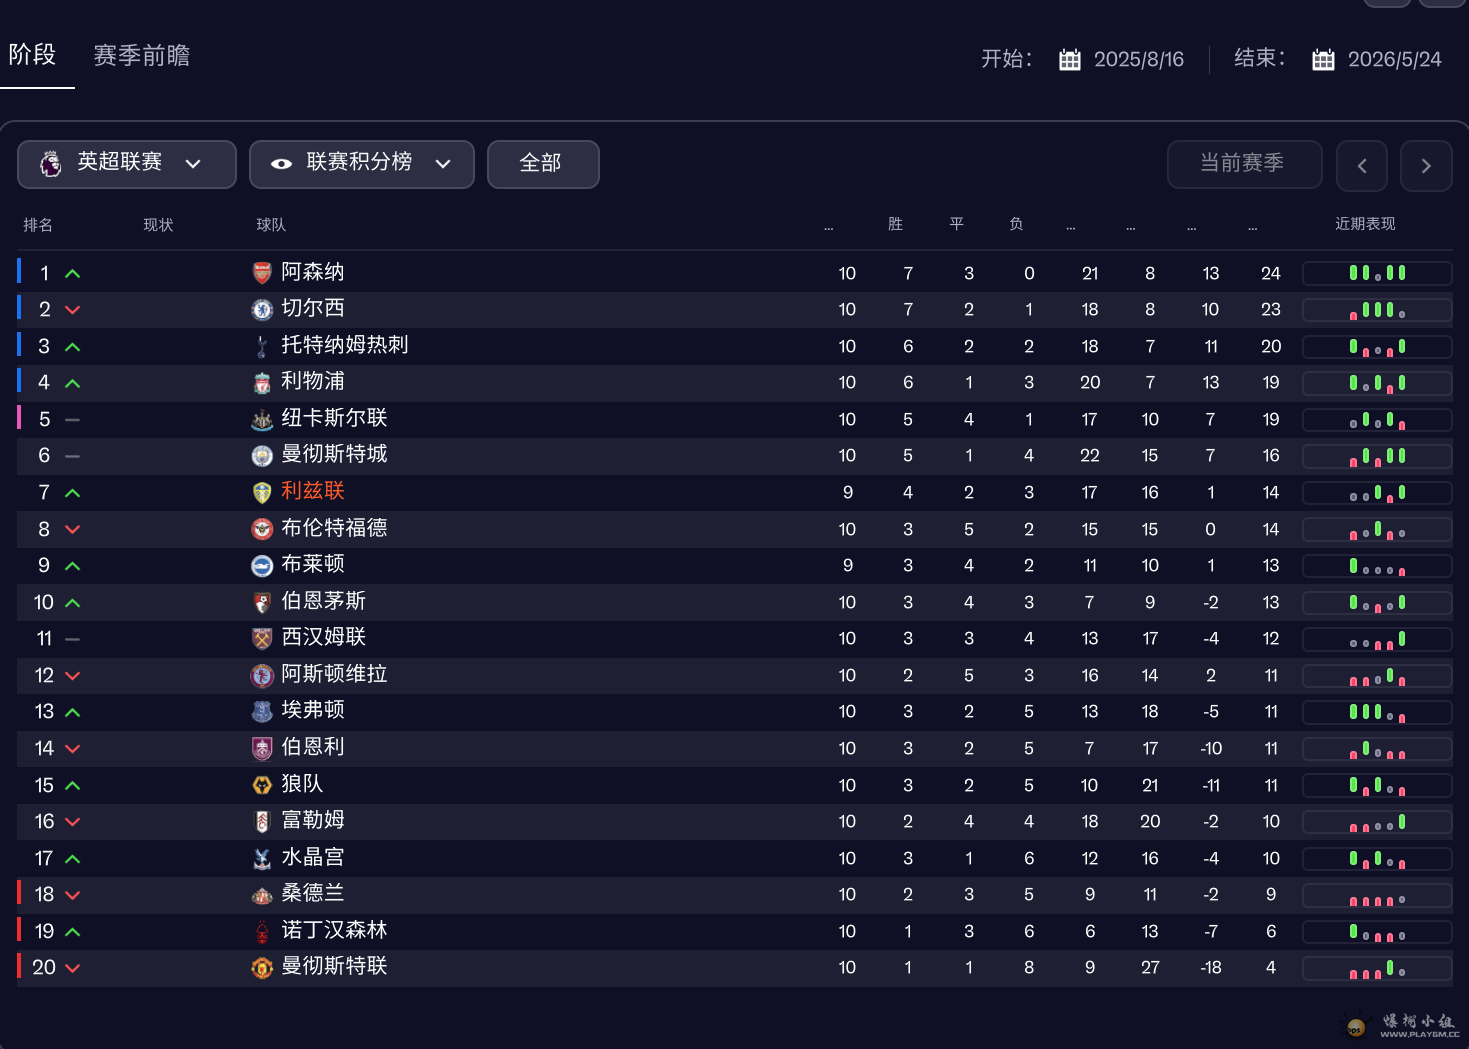This screenshot has height=1049, width=1469.
Task: Go to previous season with left chevron
Action: coord(1361,166)
